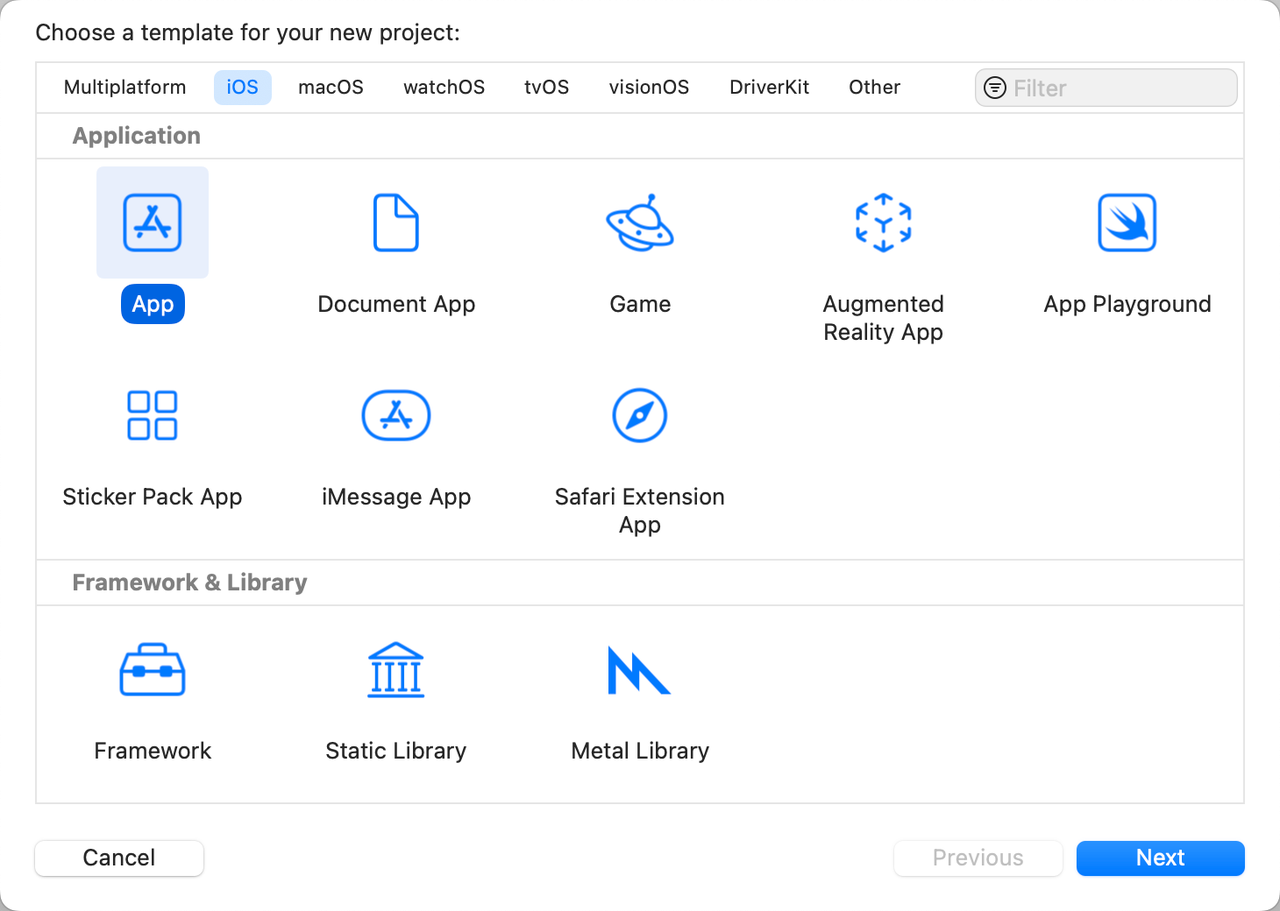This screenshot has height=911, width=1280.
Task: Click the "Augmented Reality App" label
Action: [883, 318]
